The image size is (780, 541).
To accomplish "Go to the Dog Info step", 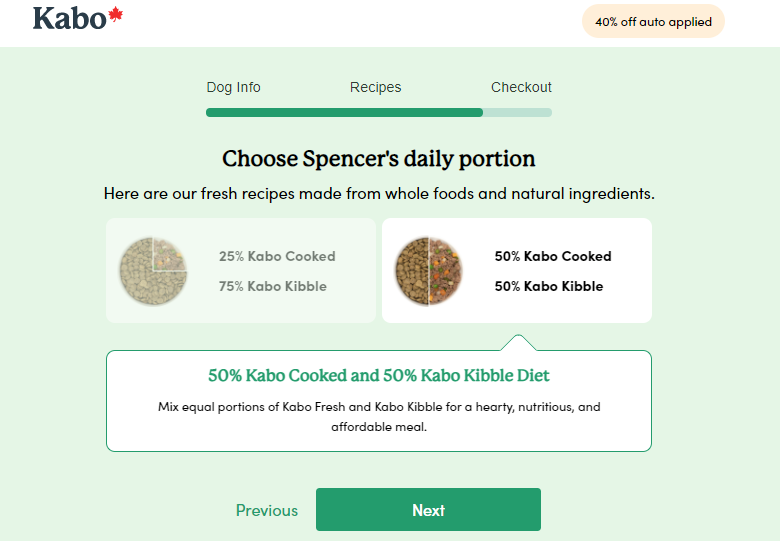I will tap(233, 87).
